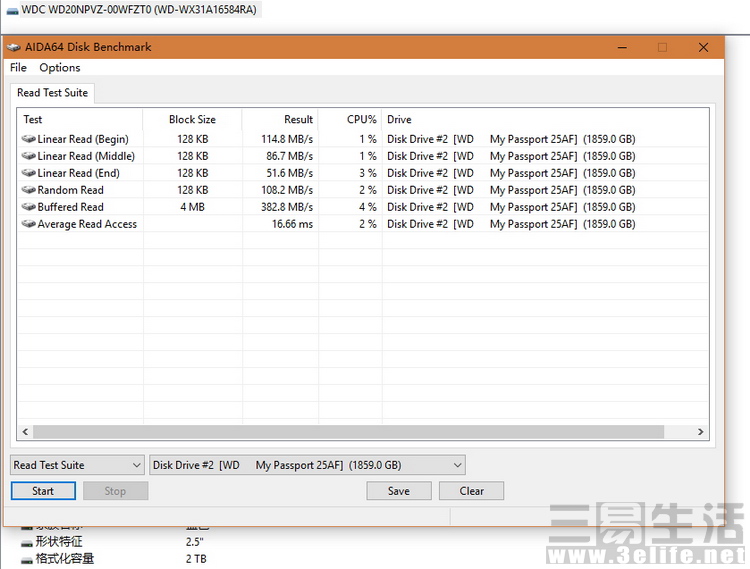Click the horizontal scrollbar left arrow

[25, 432]
